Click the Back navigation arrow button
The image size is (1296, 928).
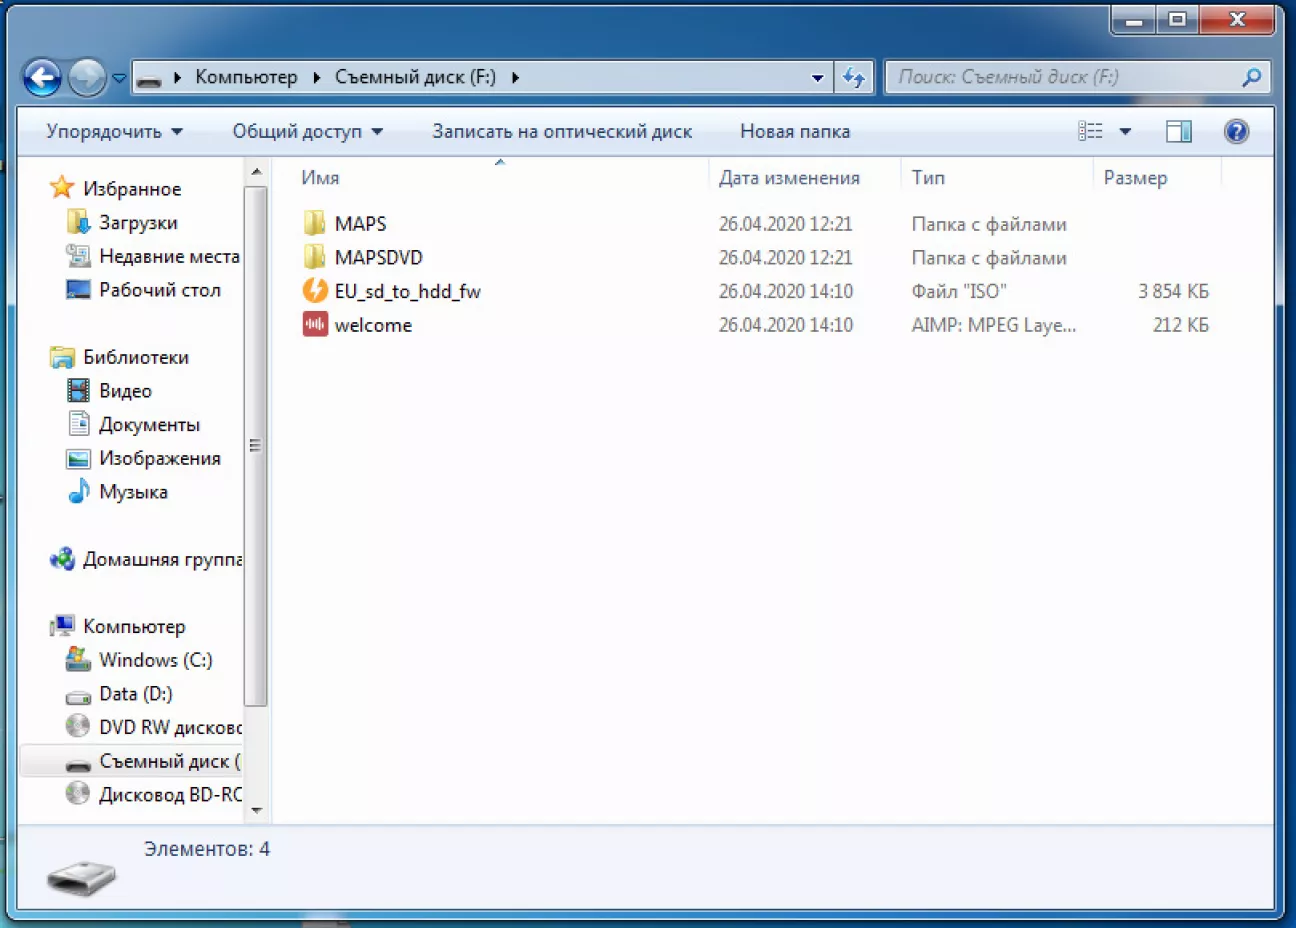42,77
